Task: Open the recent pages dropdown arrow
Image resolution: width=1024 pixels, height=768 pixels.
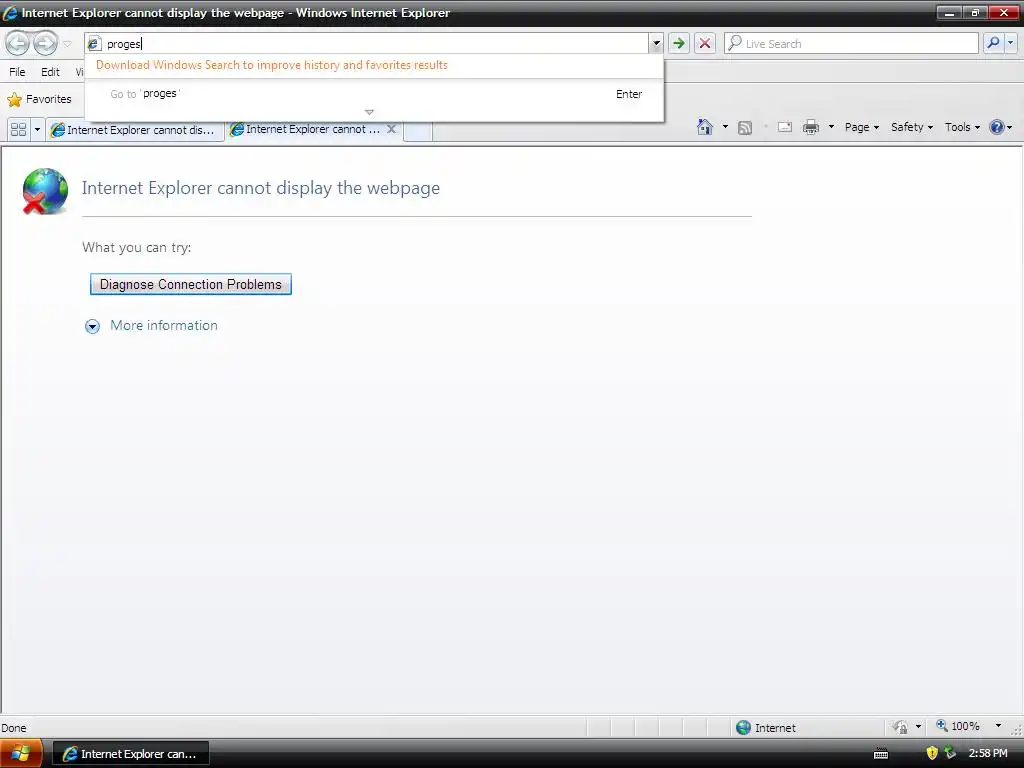Action: click(67, 44)
